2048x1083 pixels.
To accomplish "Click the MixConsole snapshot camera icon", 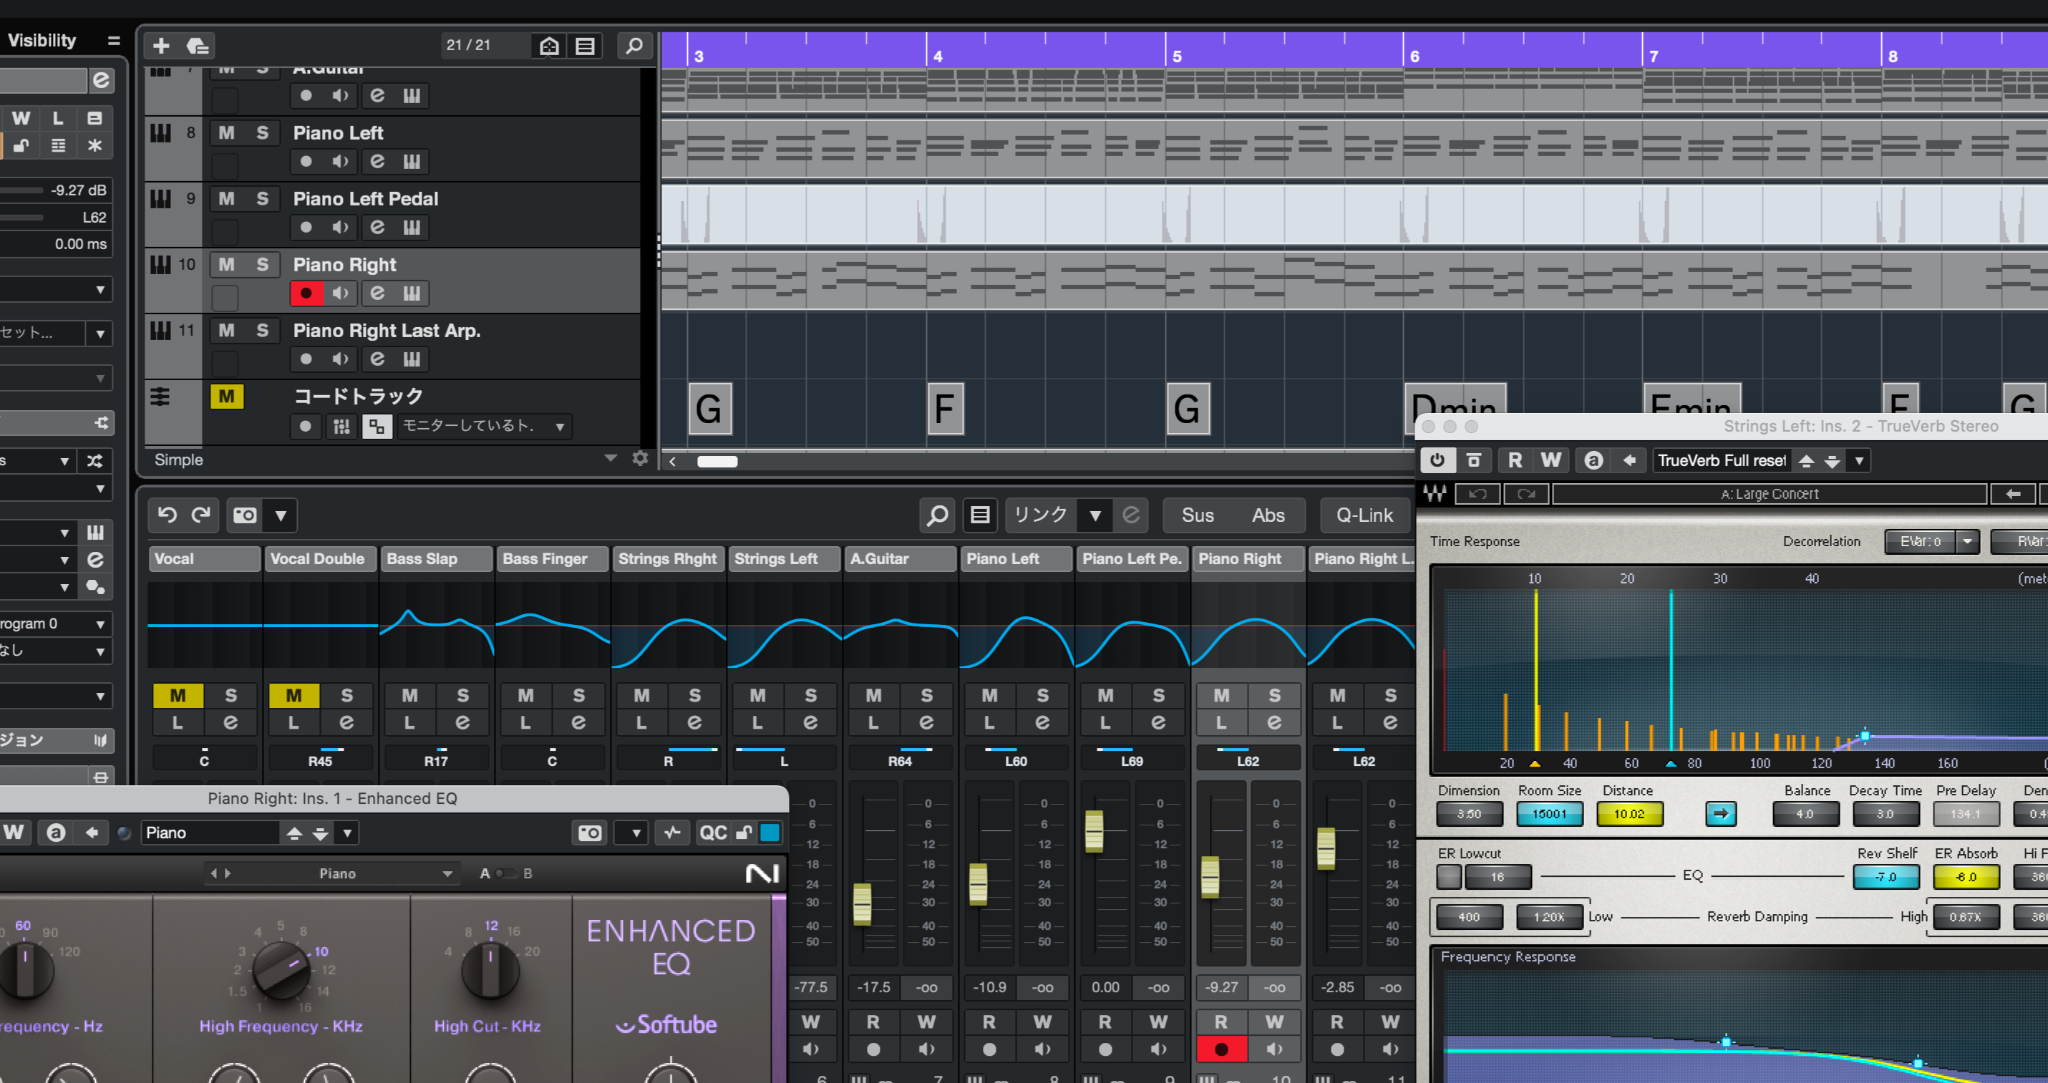I will point(245,515).
